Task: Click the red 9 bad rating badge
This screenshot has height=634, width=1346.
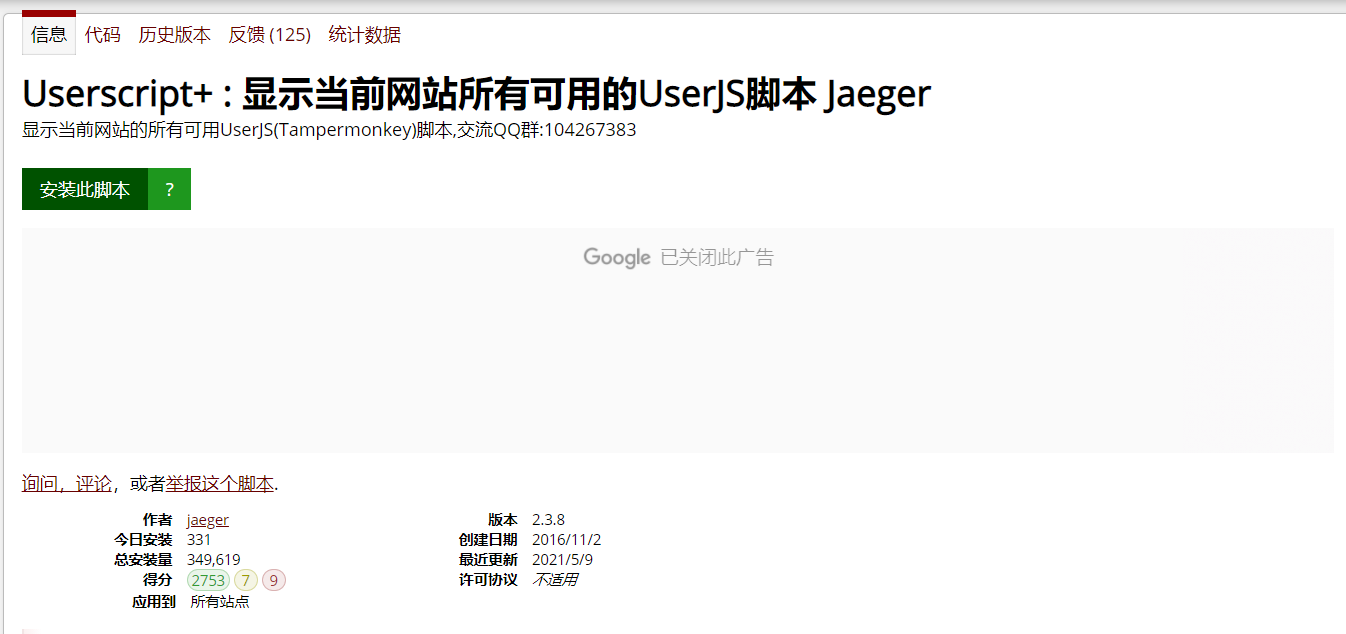Action: click(x=274, y=580)
